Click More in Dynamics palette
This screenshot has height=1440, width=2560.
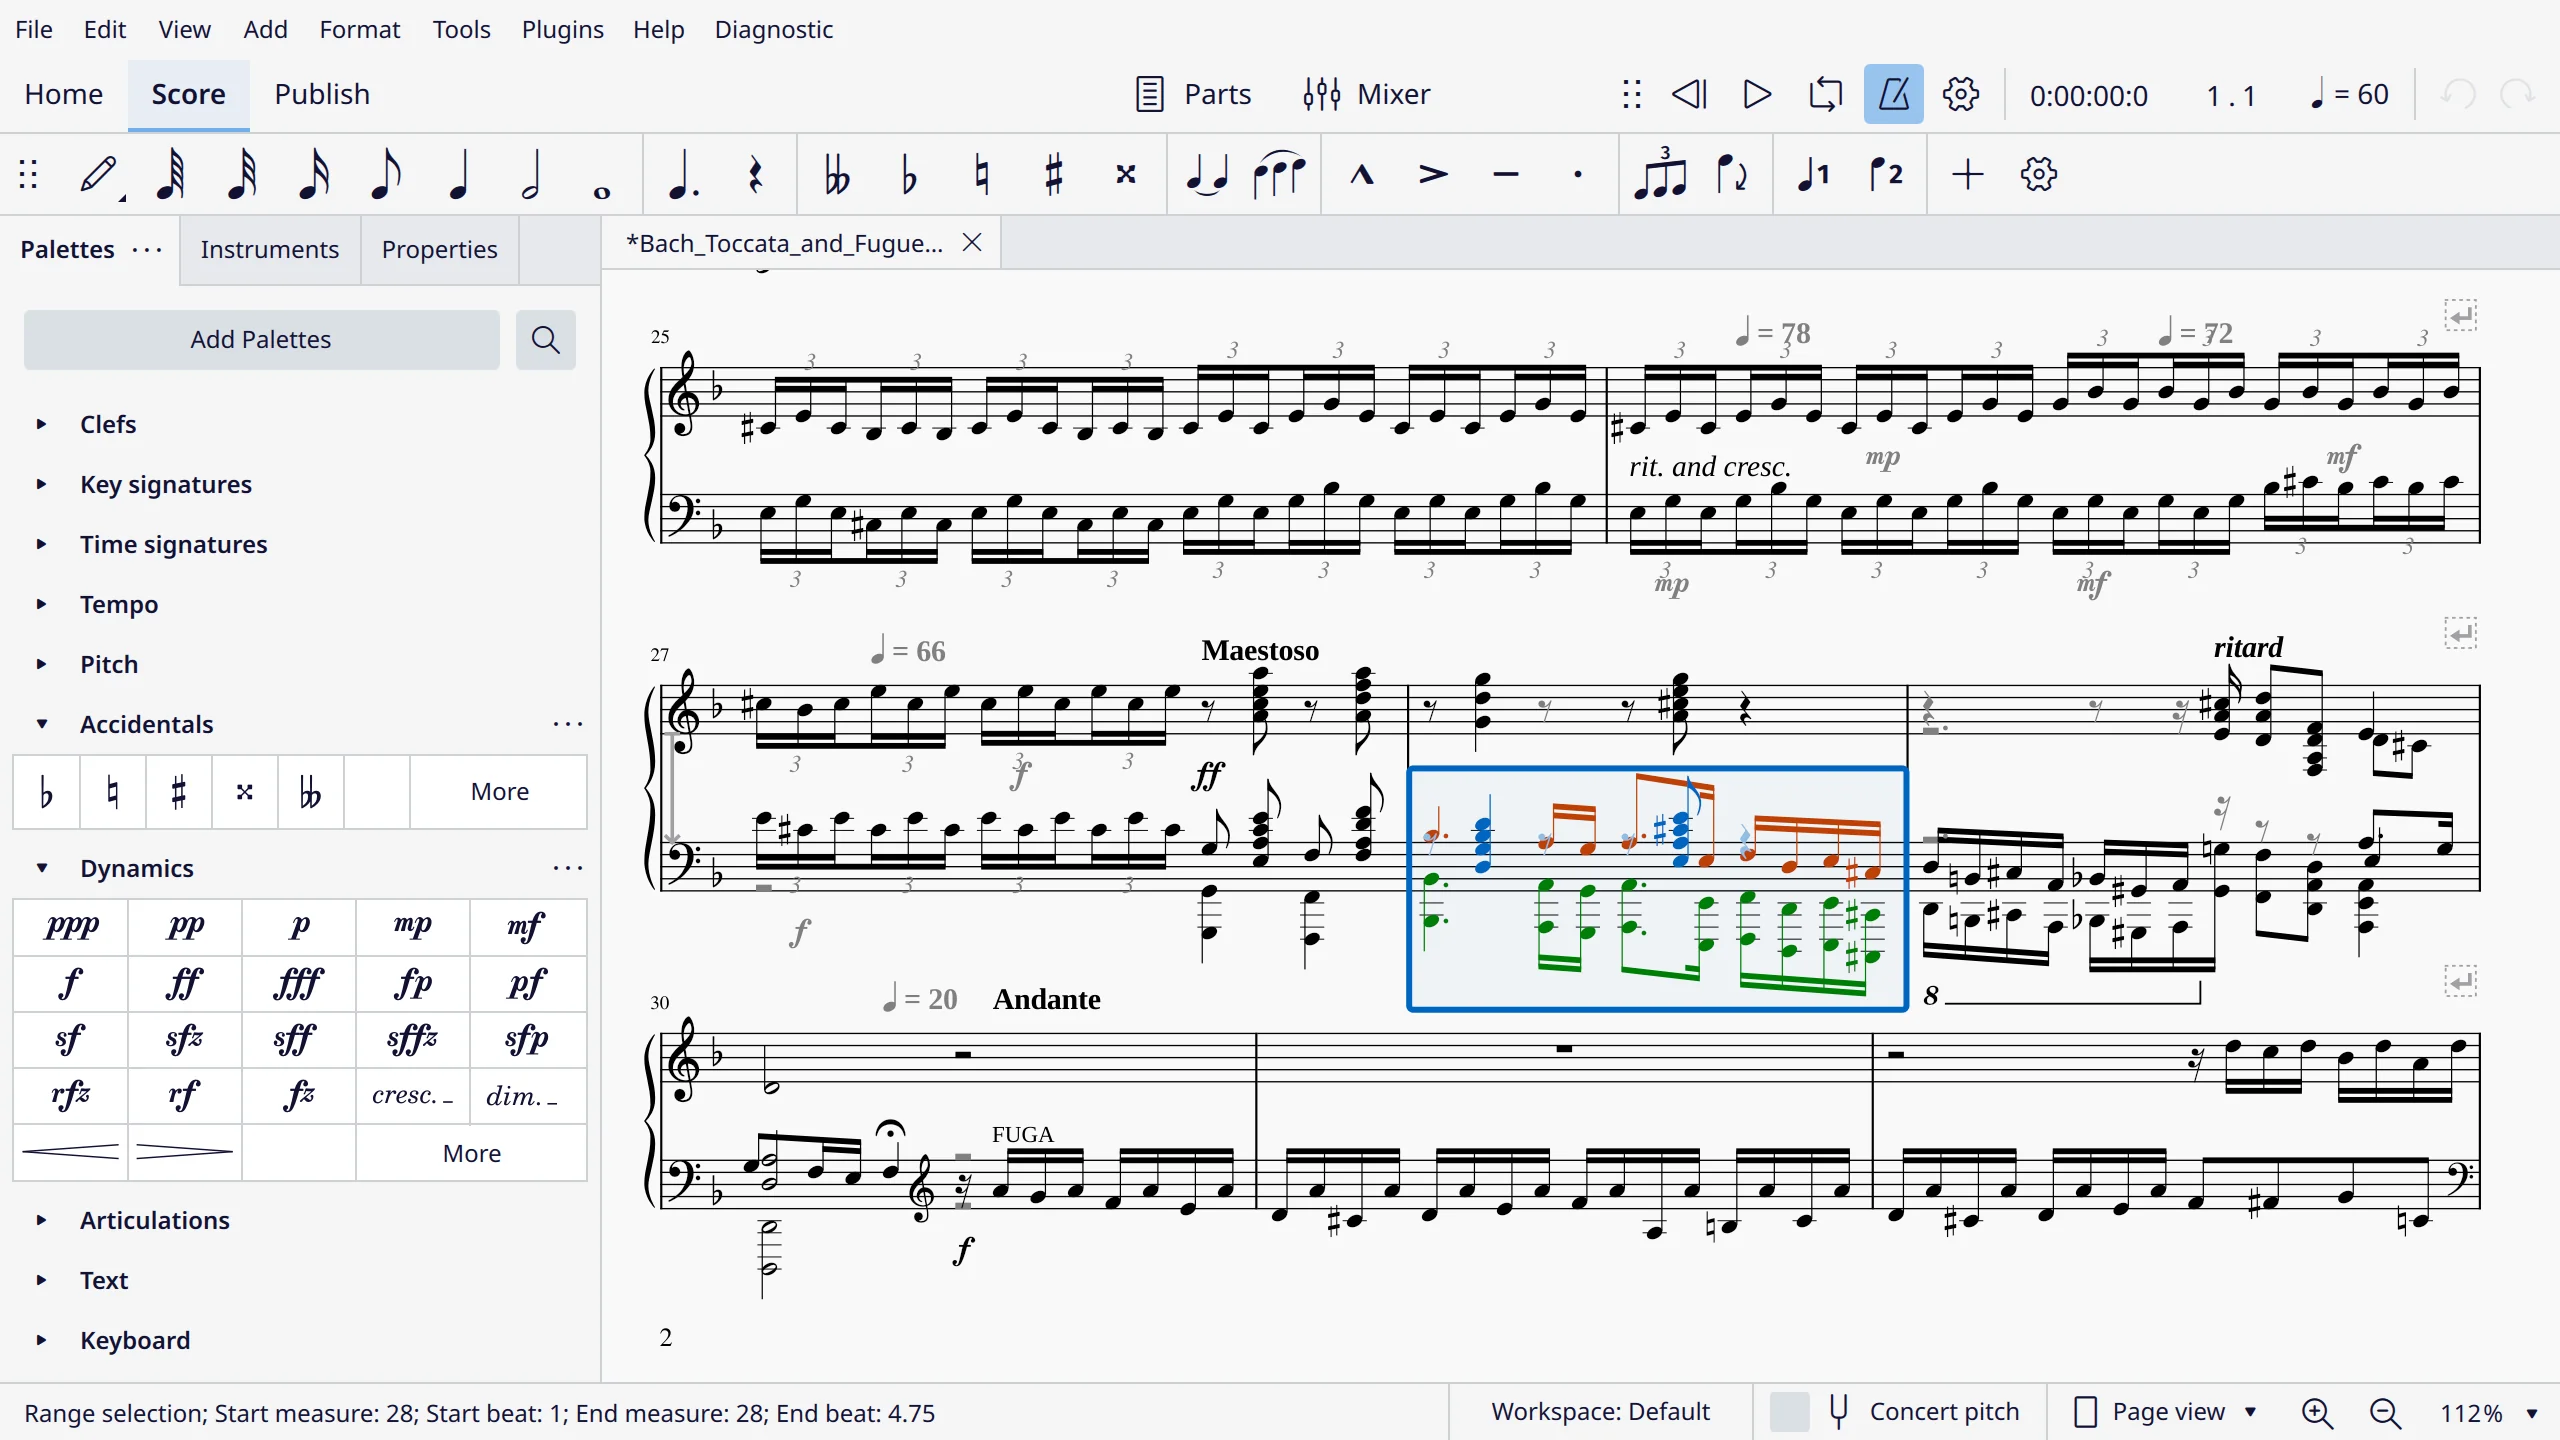click(472, 1153)
